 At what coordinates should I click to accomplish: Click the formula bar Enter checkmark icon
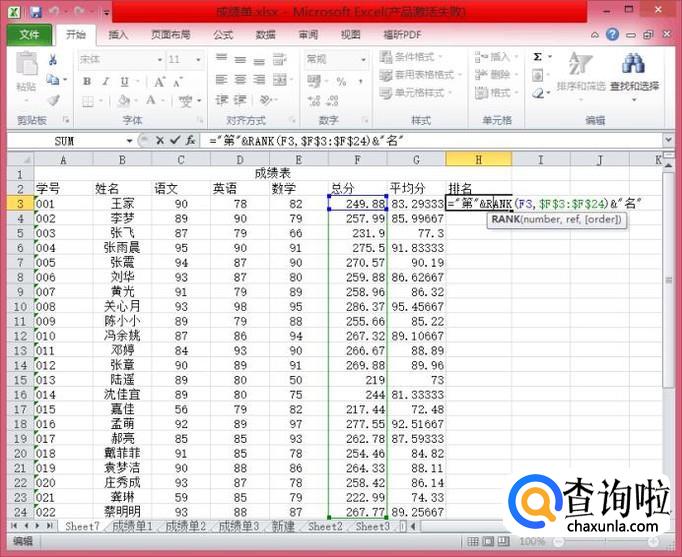coord(175,140)
